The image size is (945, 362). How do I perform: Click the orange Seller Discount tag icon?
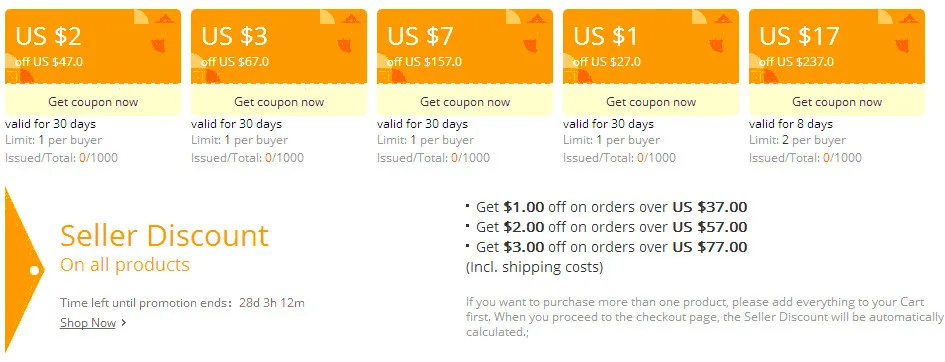22,270
